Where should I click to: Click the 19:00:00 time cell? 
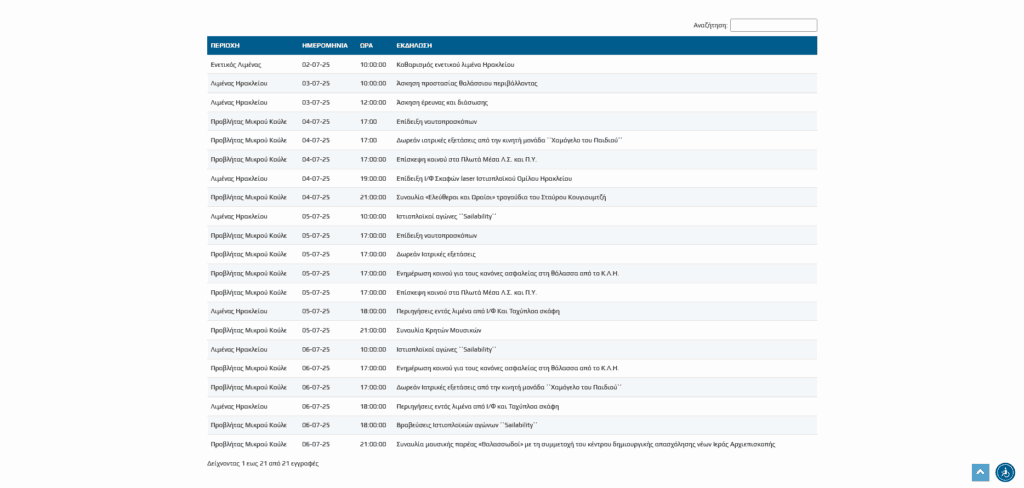pyautogui.click(x=373, y=178)
